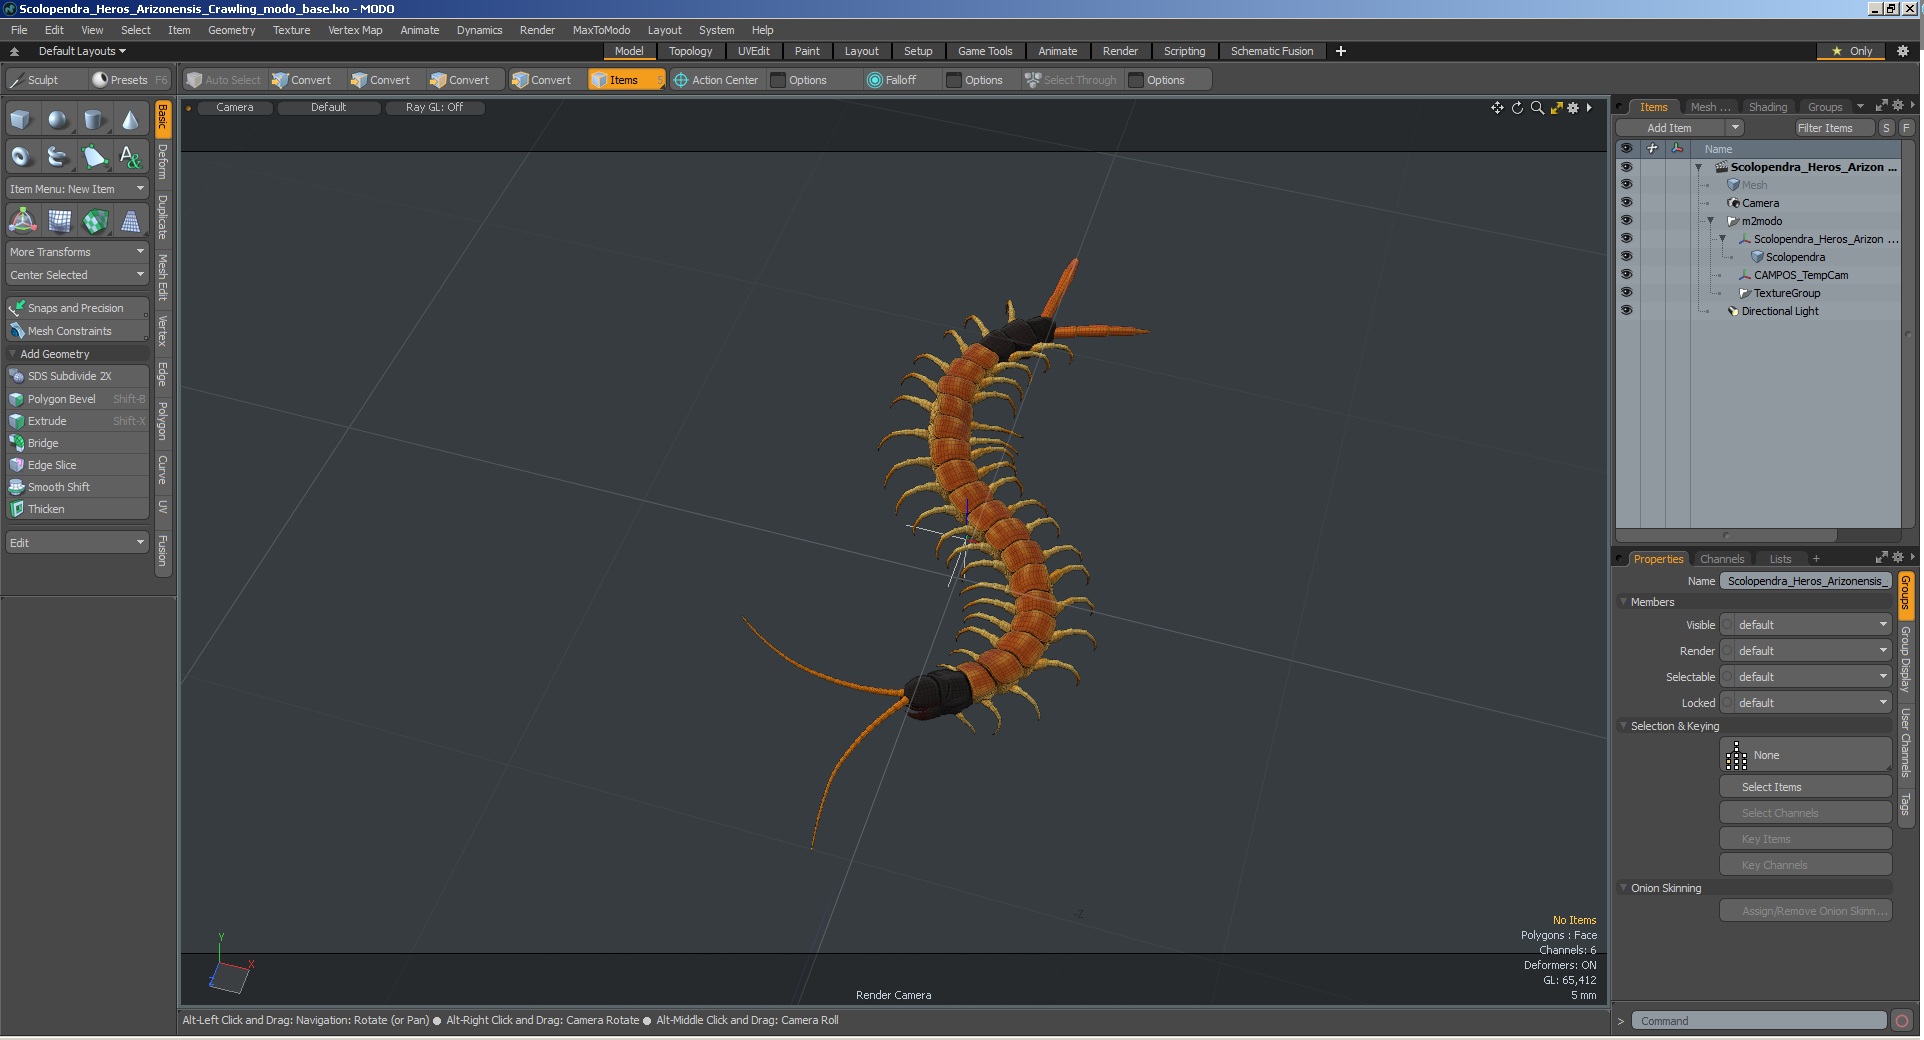Image resolution: width=1924 pixels, height=1040 pixels.
Task: Open Center Selected dropdown
Action: (77, 275)
